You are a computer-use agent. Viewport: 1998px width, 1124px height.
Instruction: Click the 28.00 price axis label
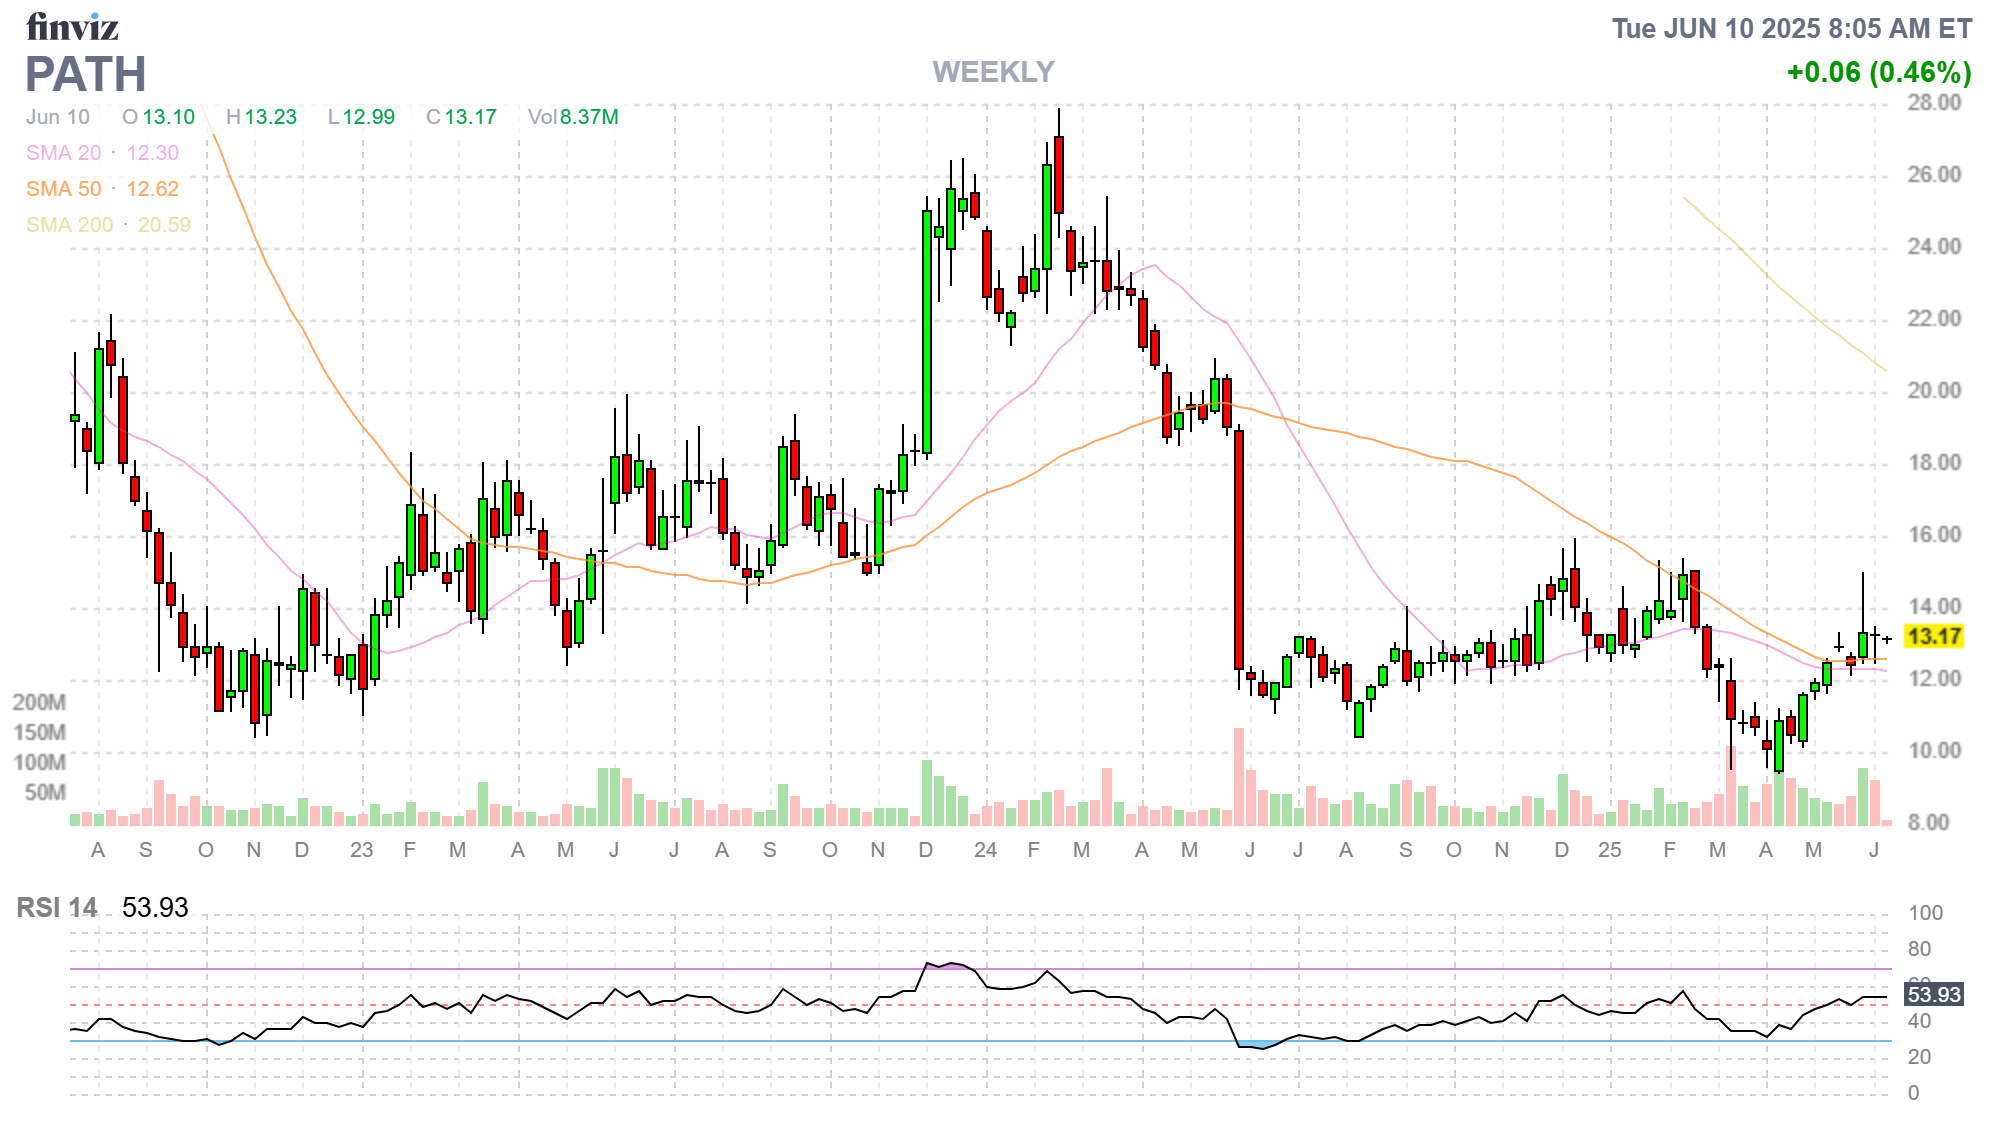(1934, 102)
